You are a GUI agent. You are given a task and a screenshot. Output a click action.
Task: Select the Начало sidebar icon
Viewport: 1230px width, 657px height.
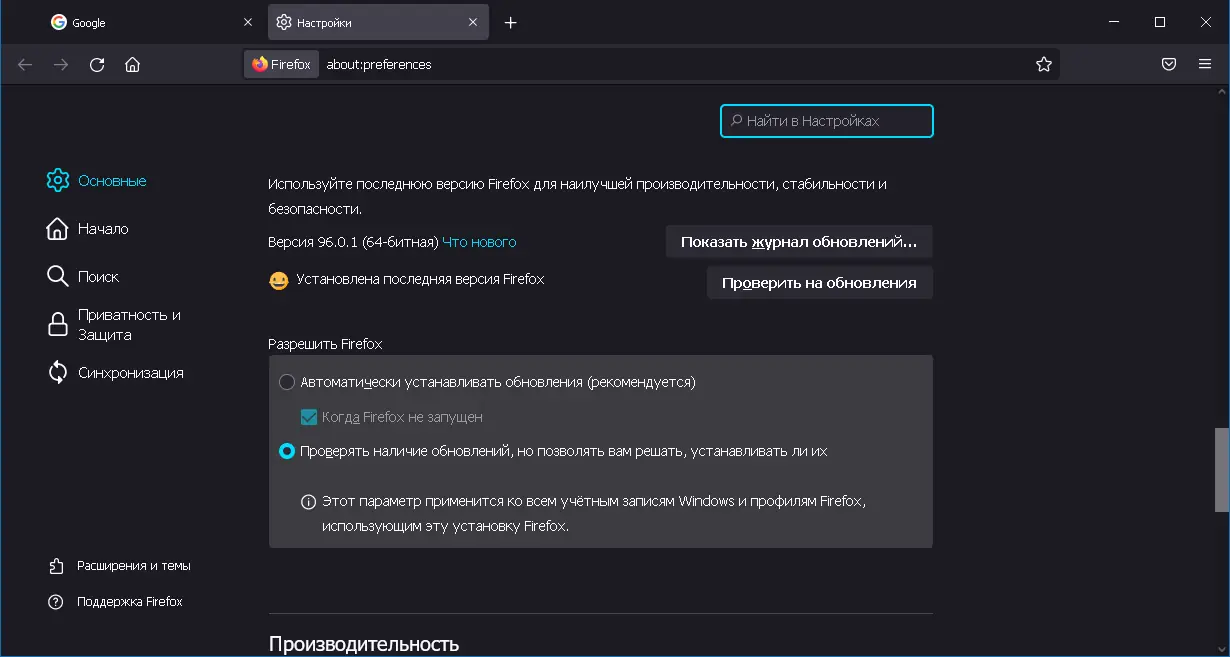click(57, 228)
